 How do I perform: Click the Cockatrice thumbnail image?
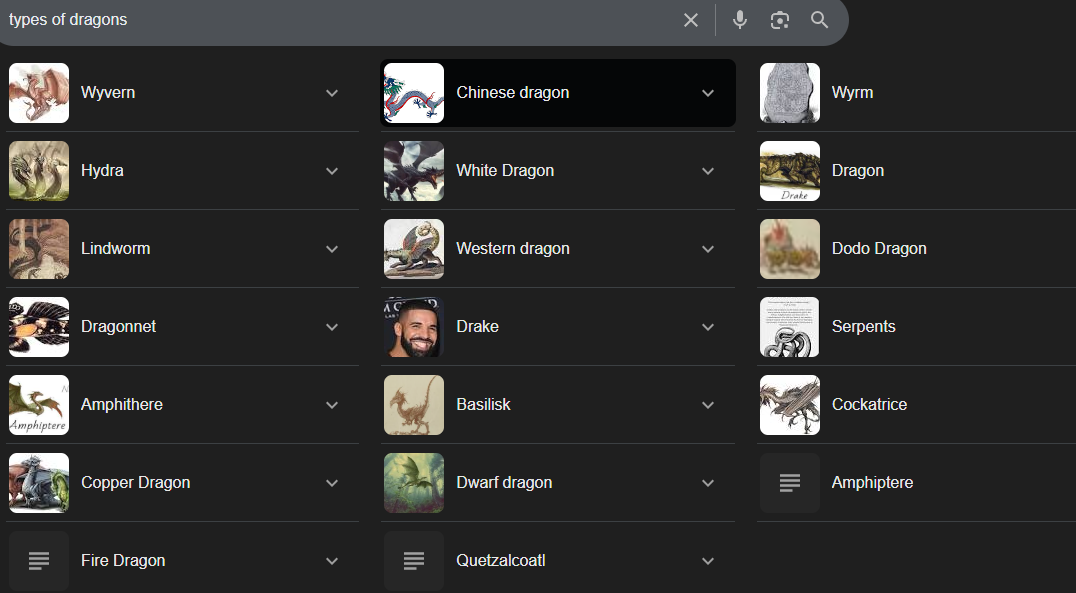(790, 405)
